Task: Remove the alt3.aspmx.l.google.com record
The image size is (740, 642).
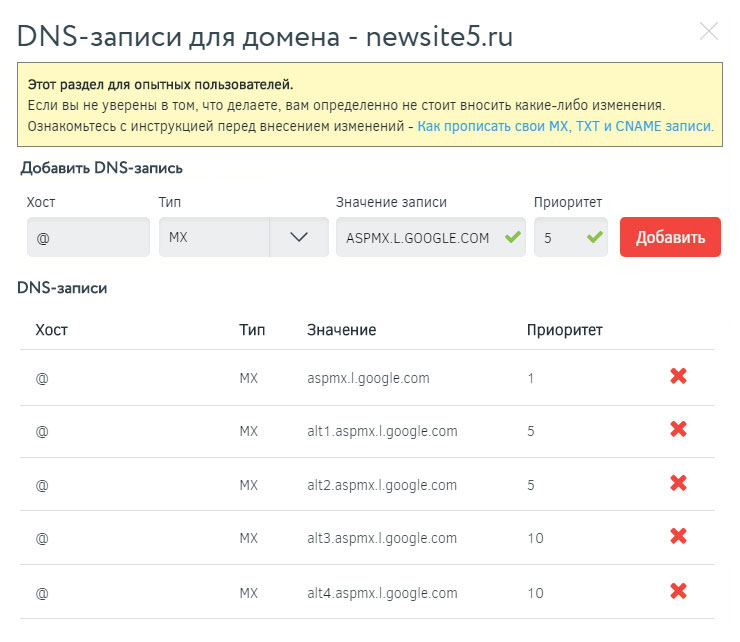Action: click(678, 537)
